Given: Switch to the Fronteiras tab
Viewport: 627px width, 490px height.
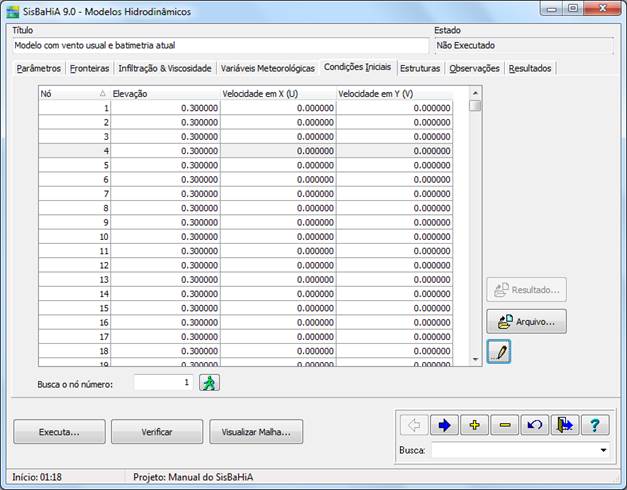Looking at the screenshot, I should pos(90,68).
